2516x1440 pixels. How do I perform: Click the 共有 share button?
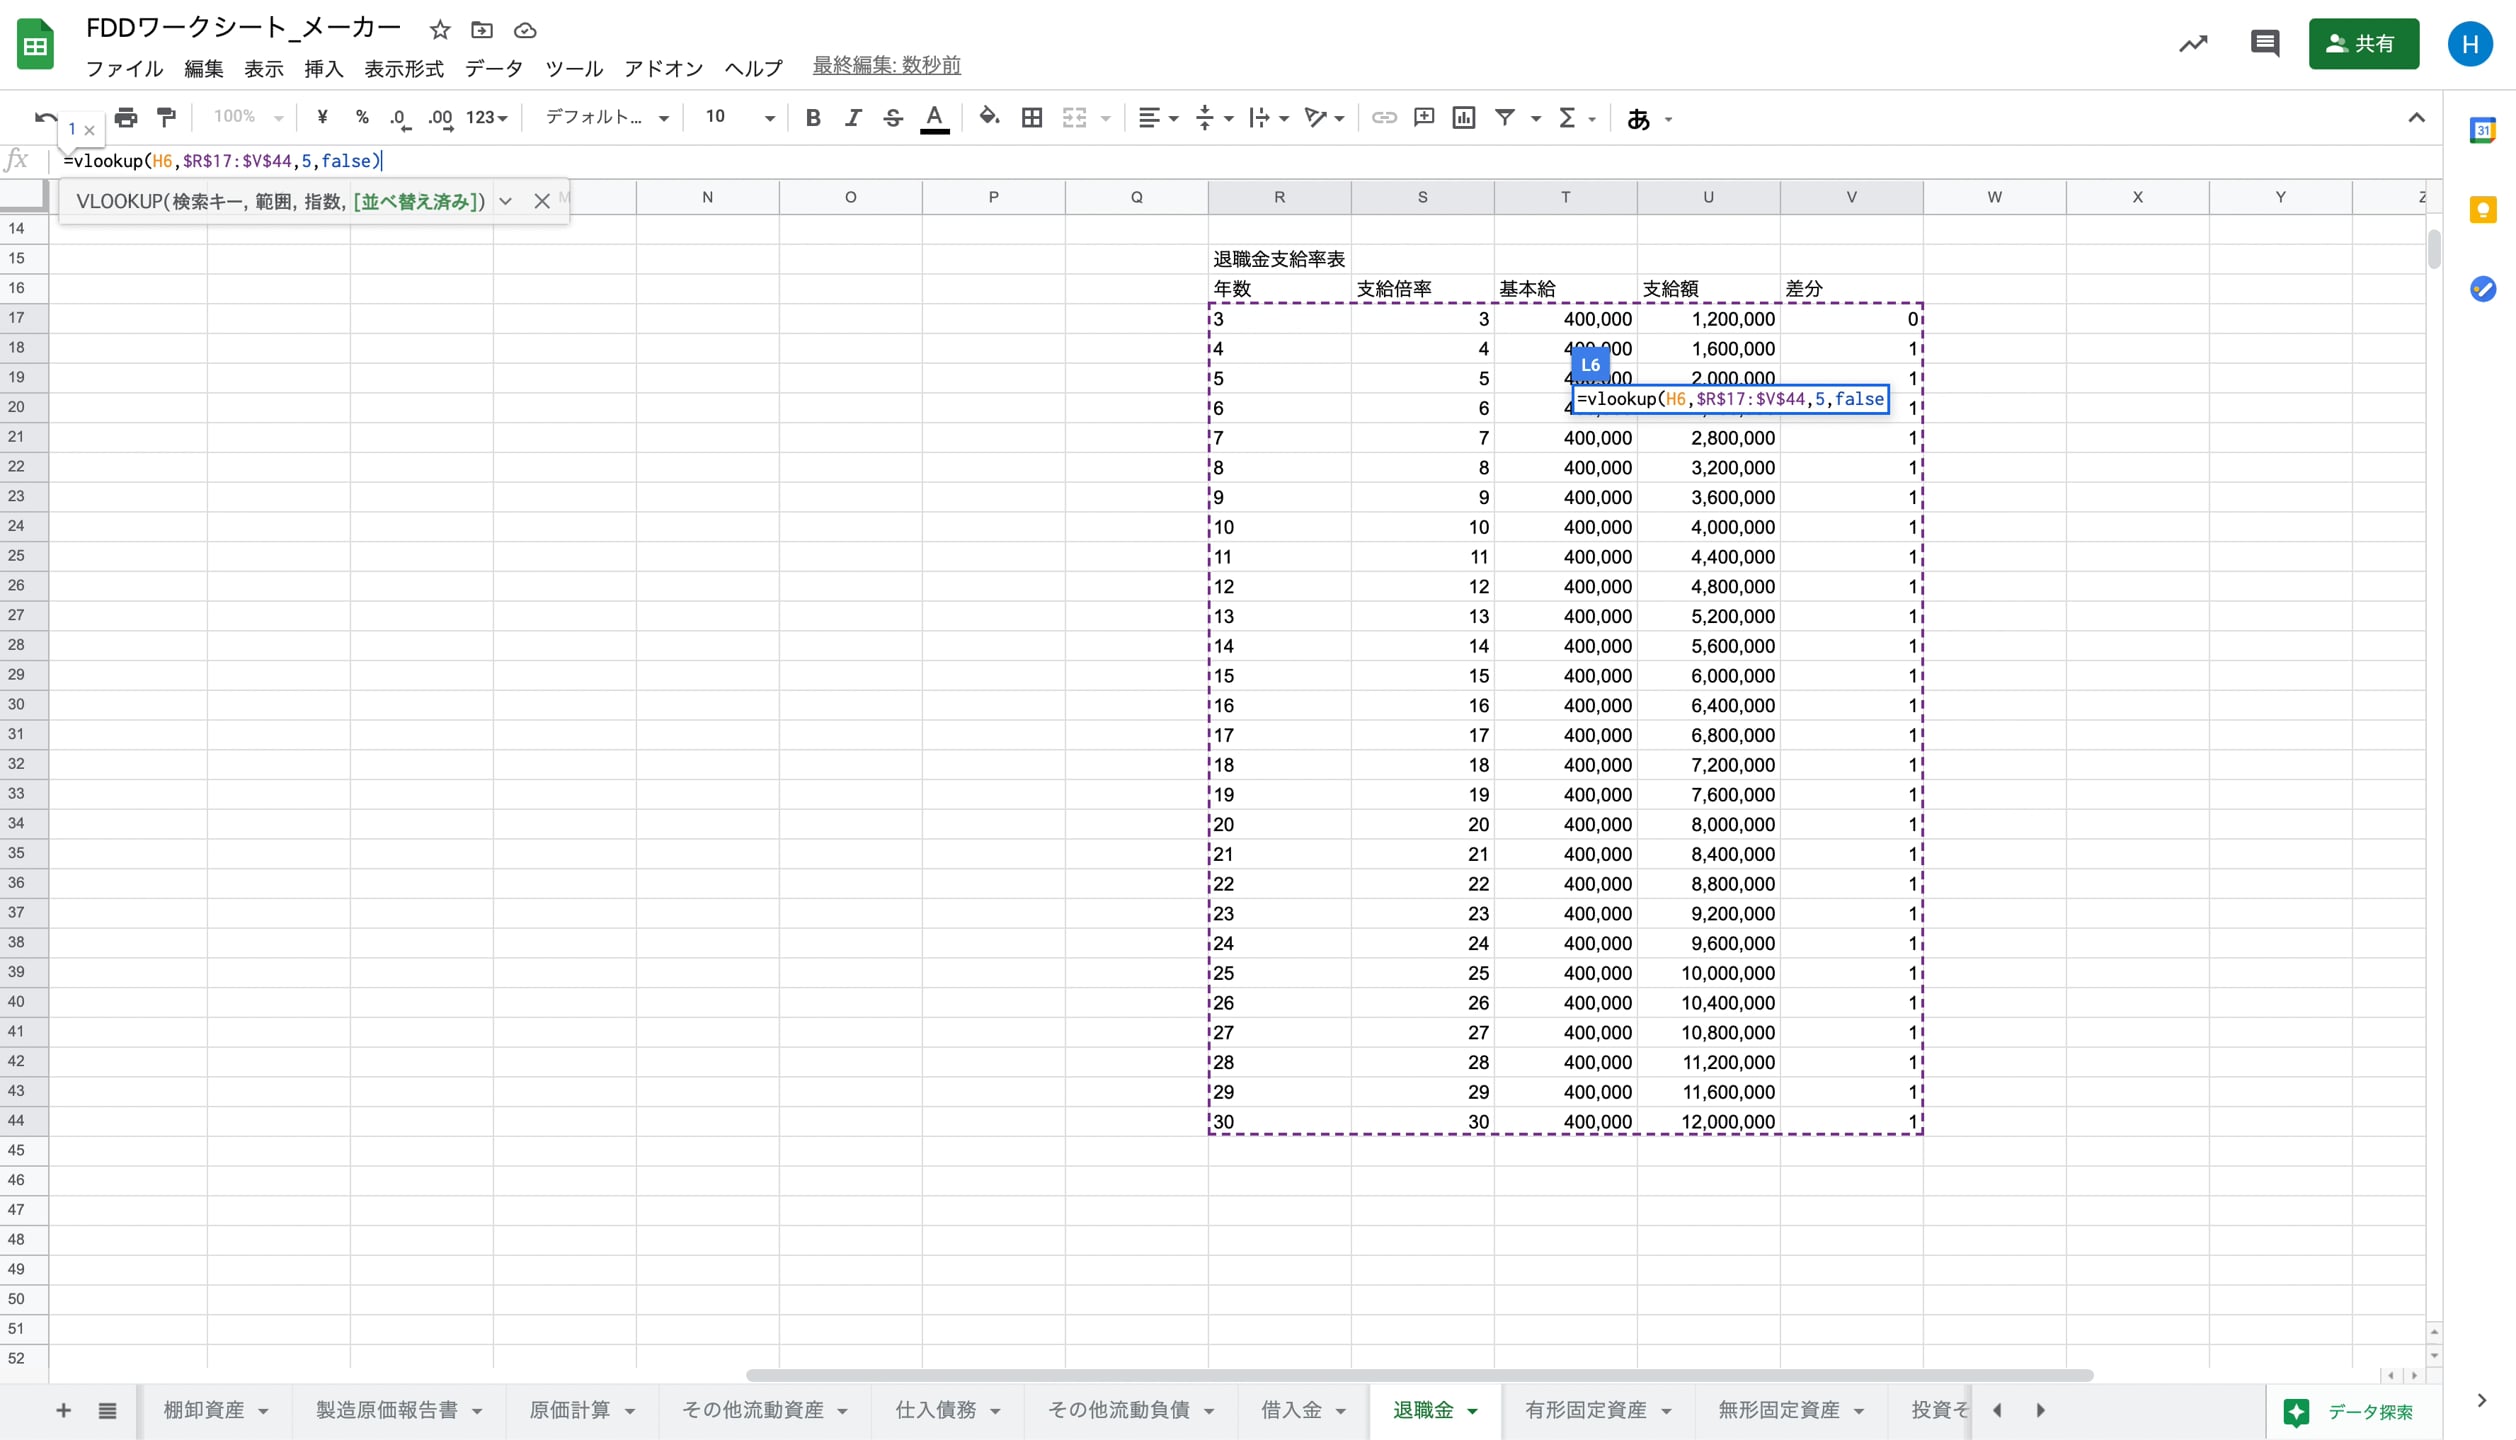point(2364,44)
